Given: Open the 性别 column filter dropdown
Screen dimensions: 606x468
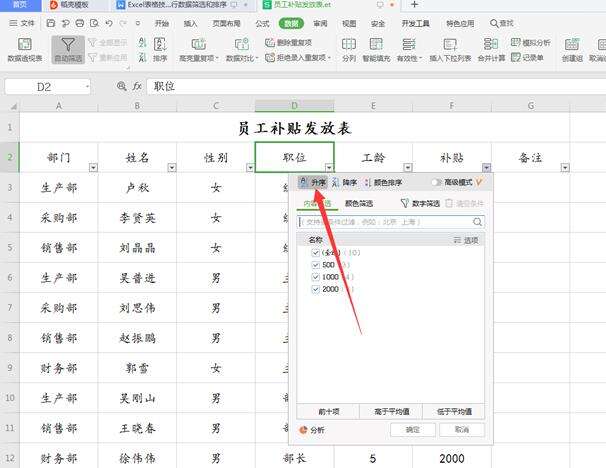Looking at the screenshot, I should coord(250,167).
